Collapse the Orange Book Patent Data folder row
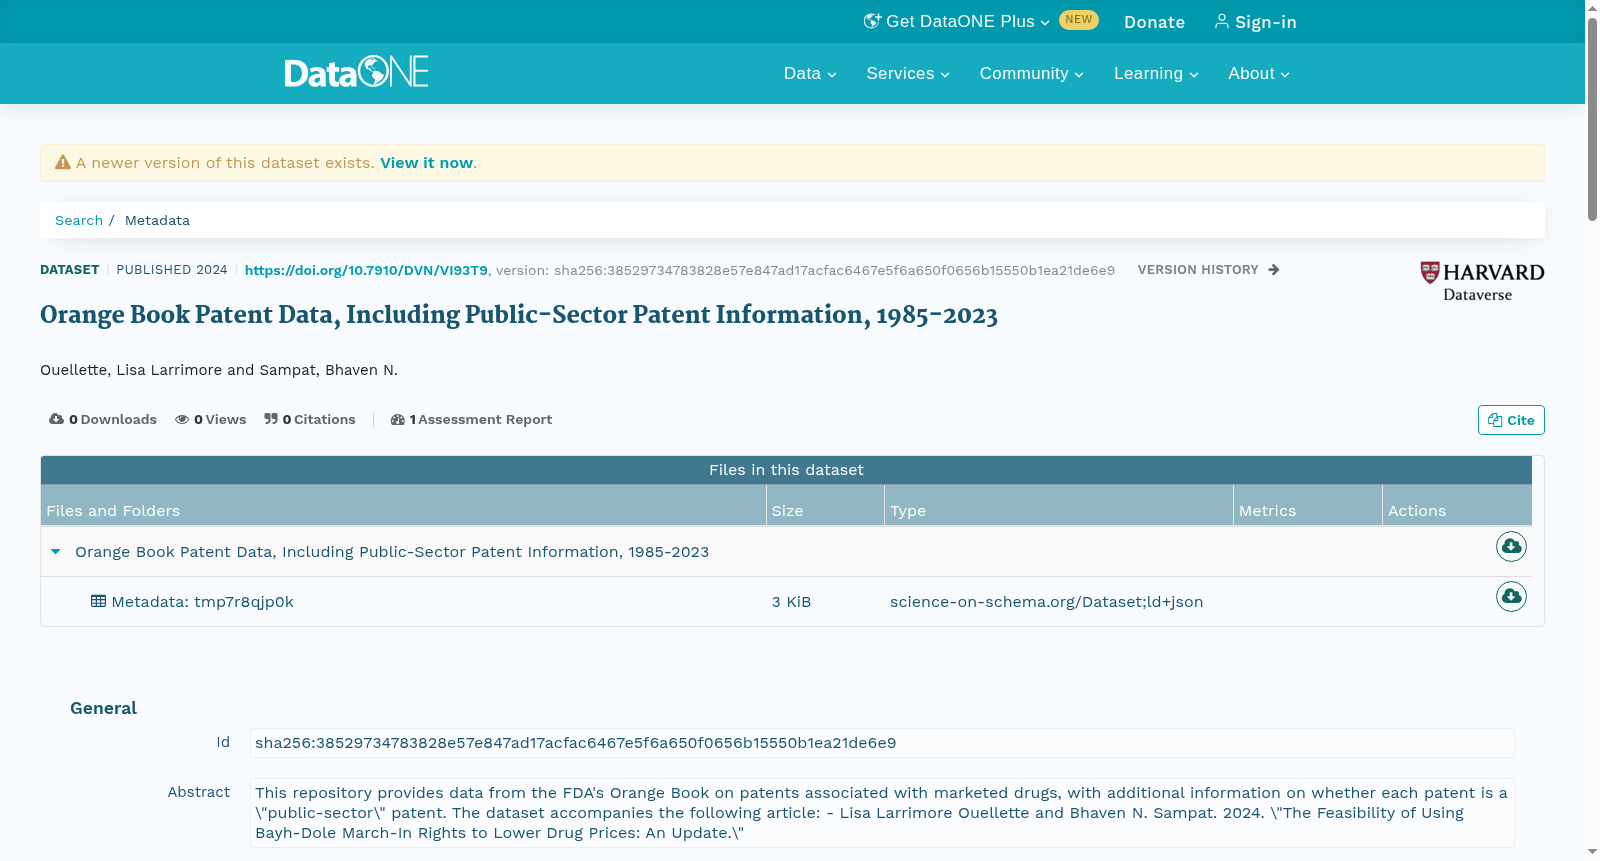 (56, 551)
